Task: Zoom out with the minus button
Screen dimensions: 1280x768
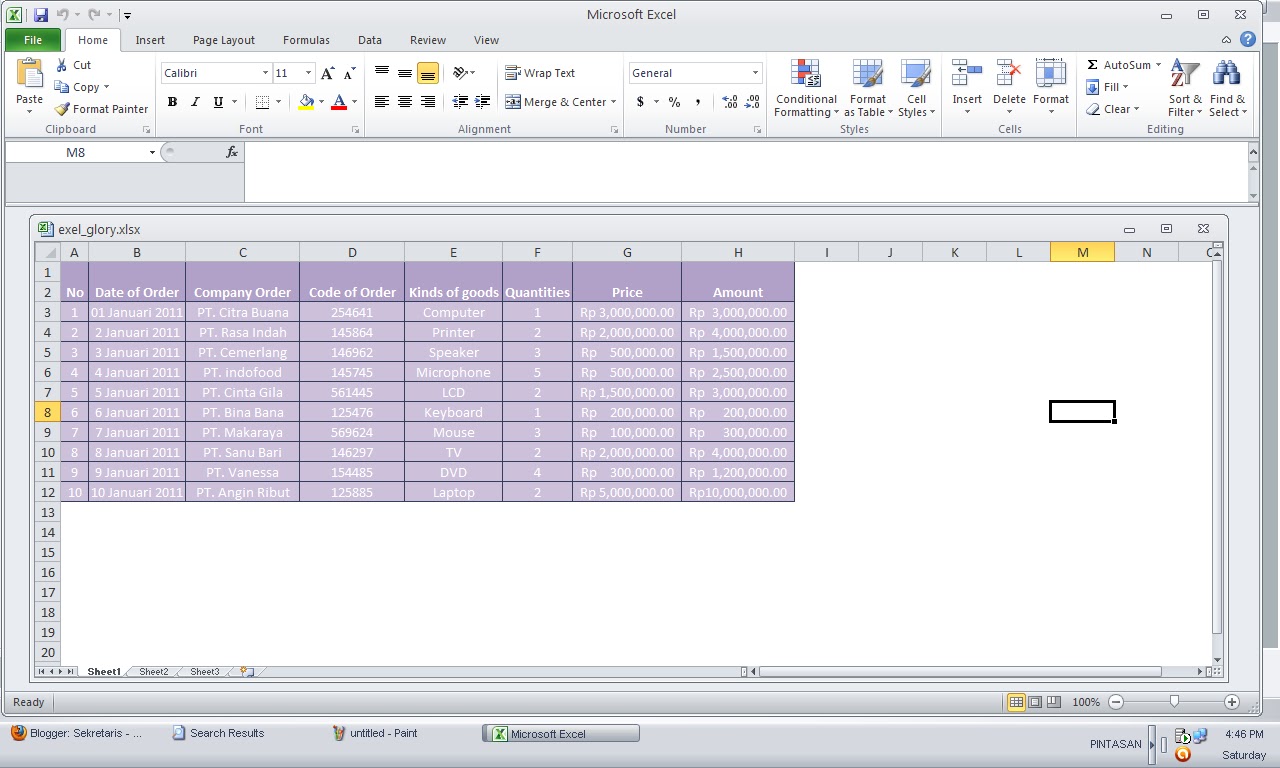Action: pyautogui.click(x=1116, y=702)
